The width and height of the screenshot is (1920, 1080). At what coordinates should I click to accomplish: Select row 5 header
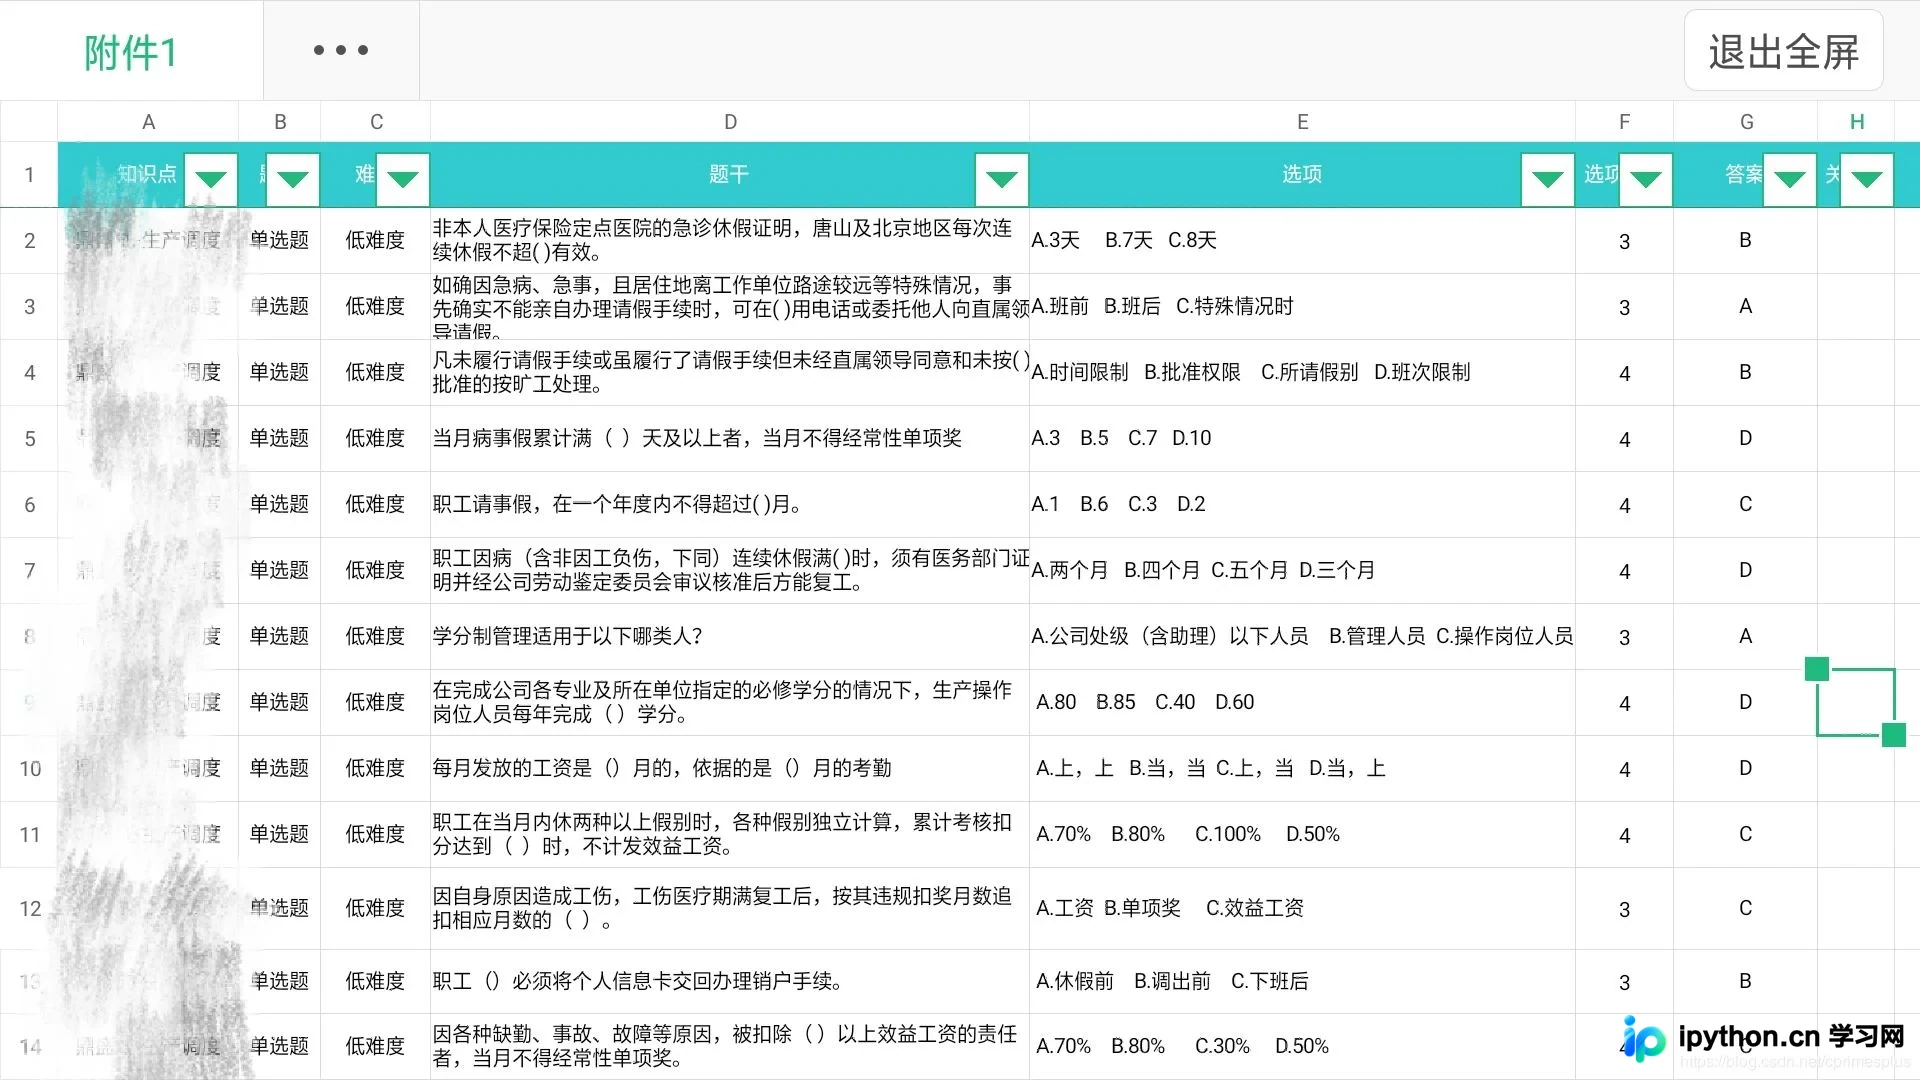pyautogui.click(x=29, y=438)
